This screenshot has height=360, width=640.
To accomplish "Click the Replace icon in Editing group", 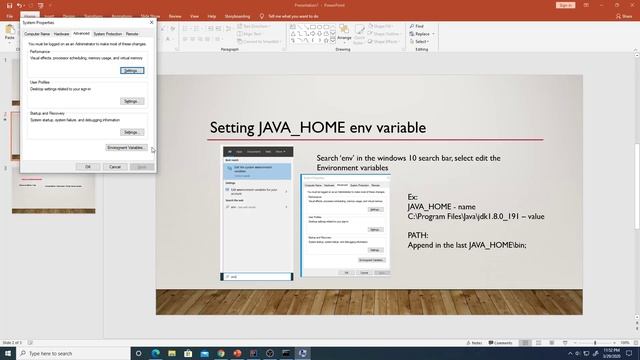I will (412, 34).
